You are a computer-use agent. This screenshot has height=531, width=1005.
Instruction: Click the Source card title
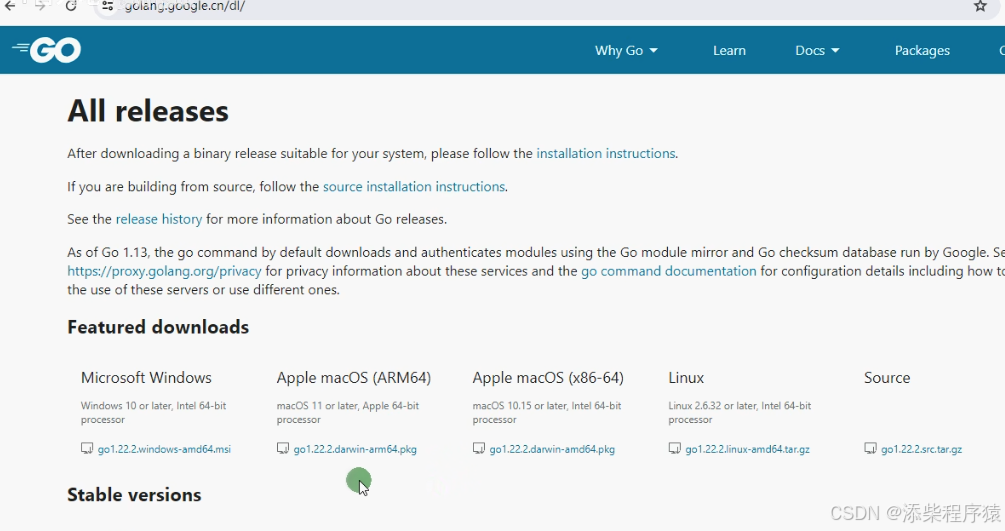pos(887,378)
